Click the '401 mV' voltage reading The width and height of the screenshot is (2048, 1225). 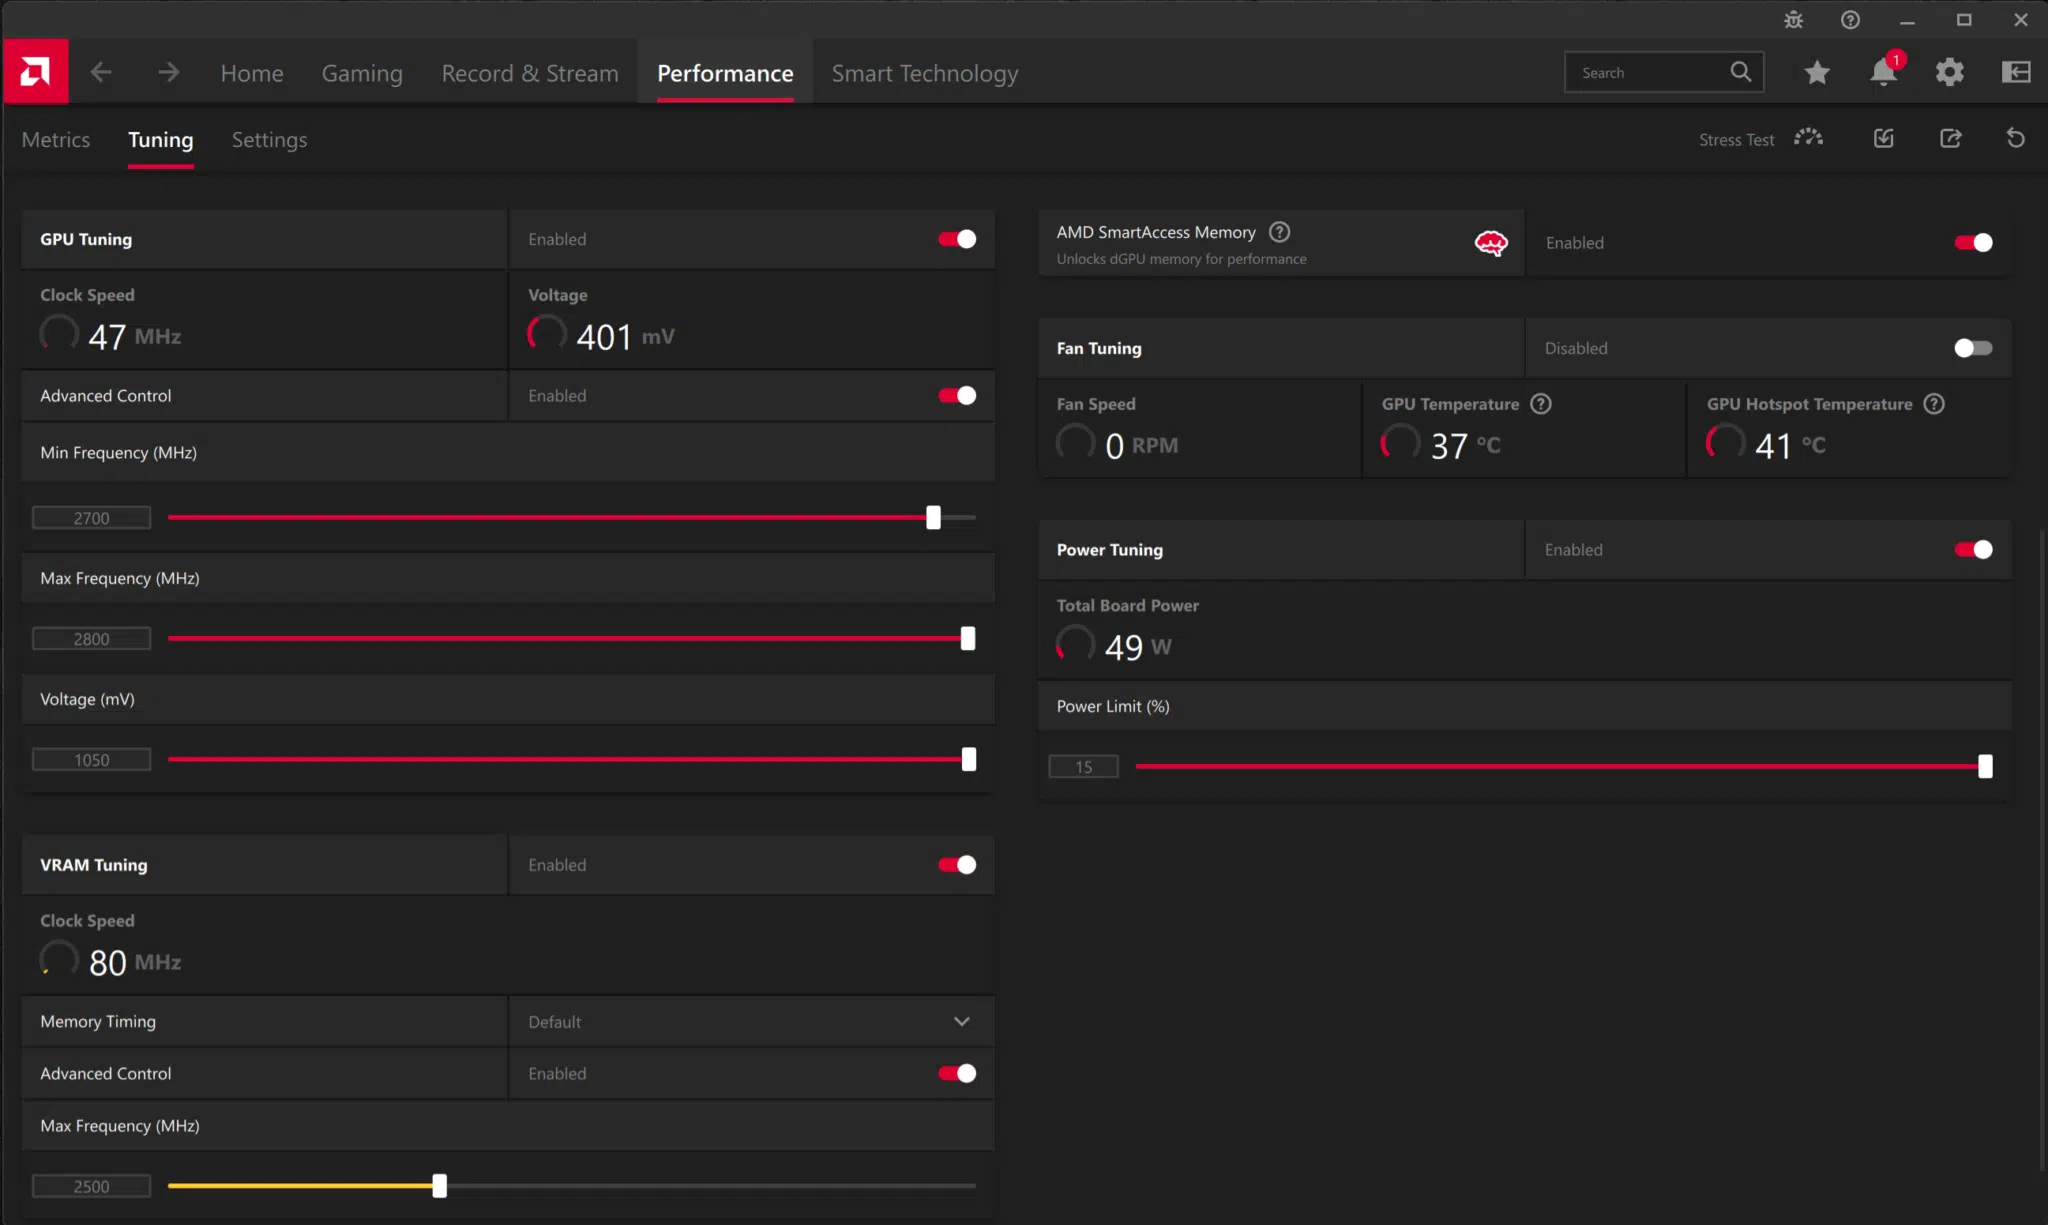pyautogui.click(x=625, y=337)
